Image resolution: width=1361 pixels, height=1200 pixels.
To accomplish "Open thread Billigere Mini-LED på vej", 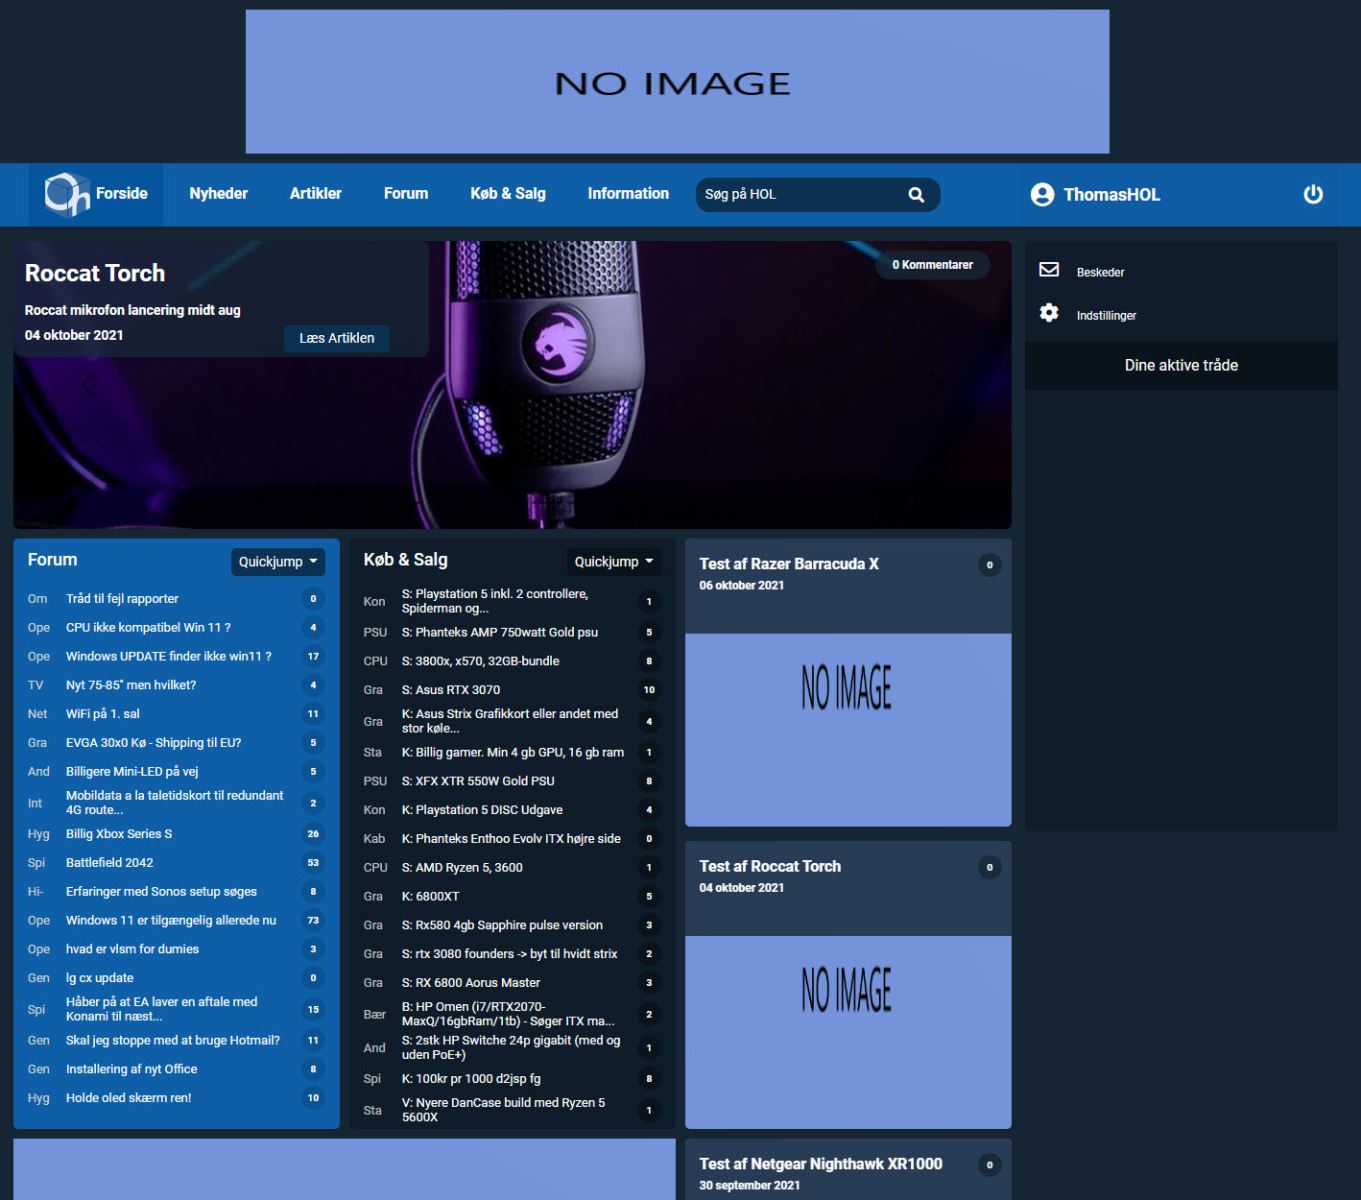I will [132, 772].
